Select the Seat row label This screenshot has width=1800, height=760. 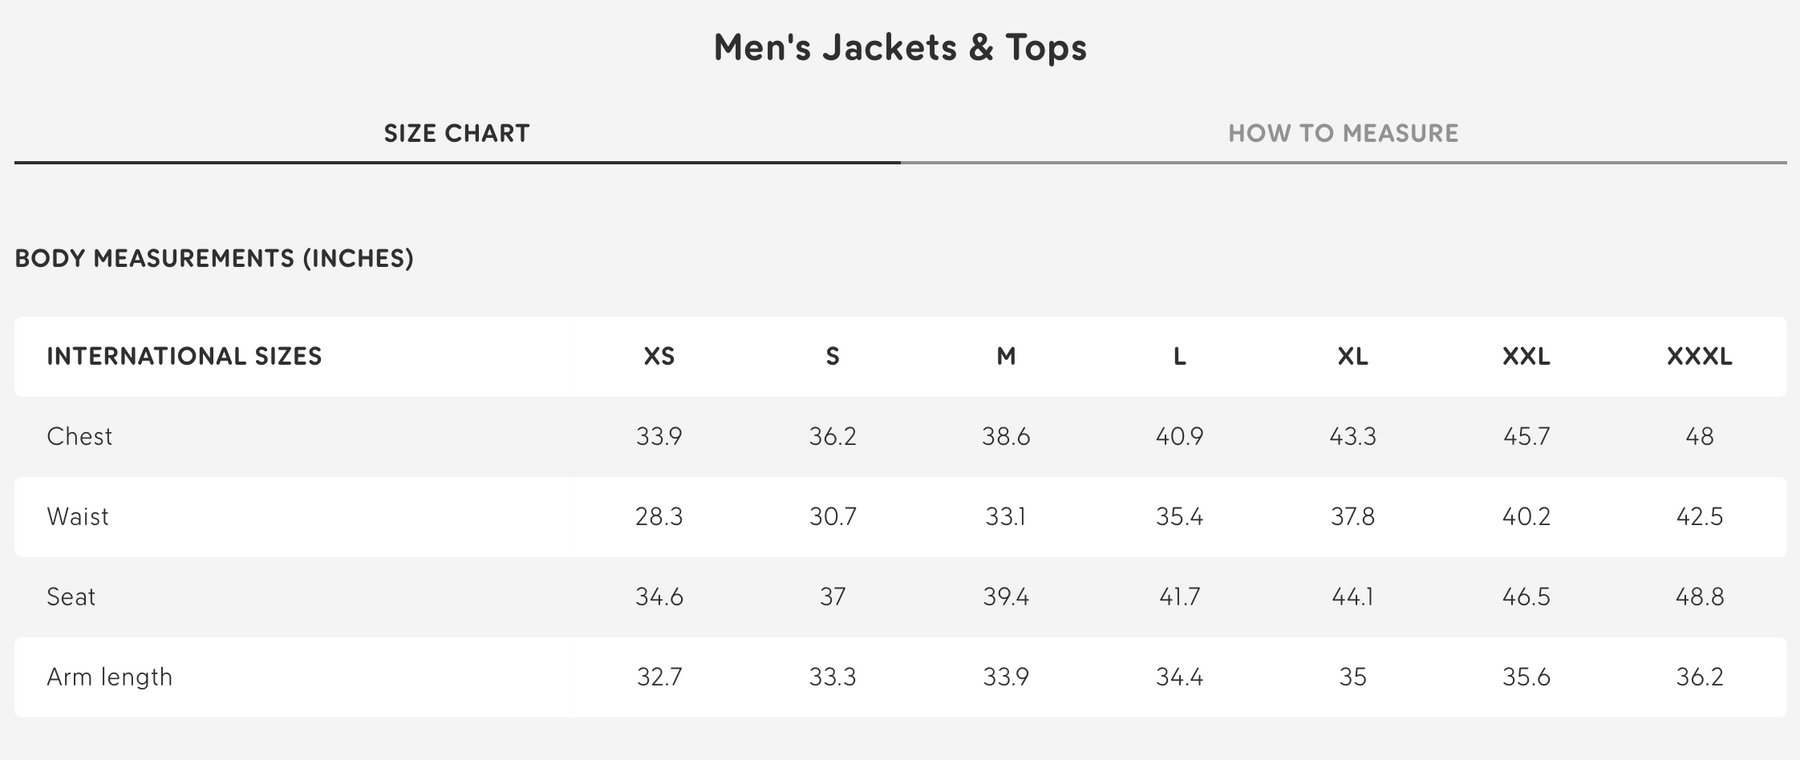(71, 596)
